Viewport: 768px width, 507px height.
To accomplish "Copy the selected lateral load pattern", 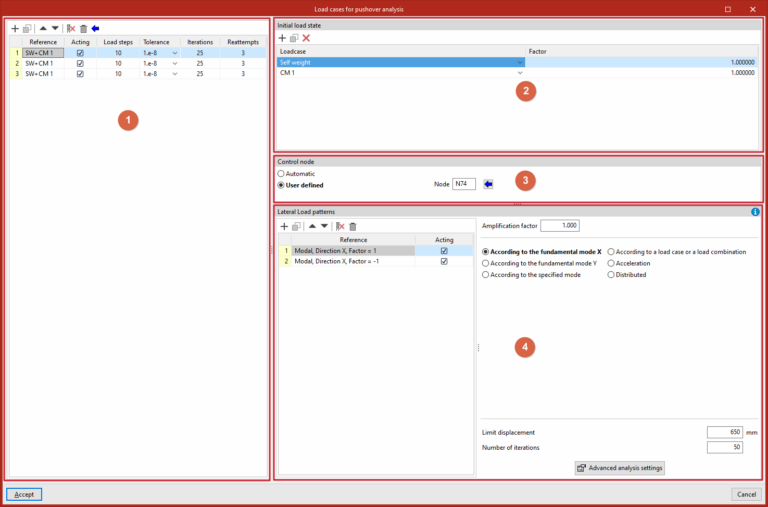I will pyautogui.click(x=296, y=226).
